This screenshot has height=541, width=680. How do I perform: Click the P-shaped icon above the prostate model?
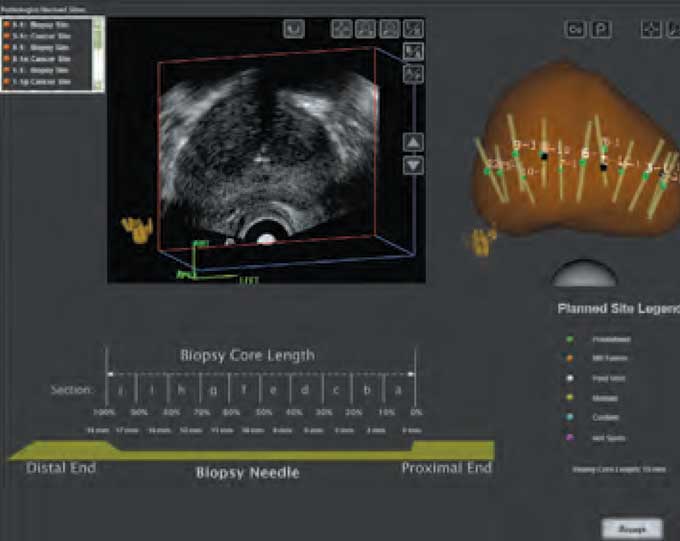point(602,30)
